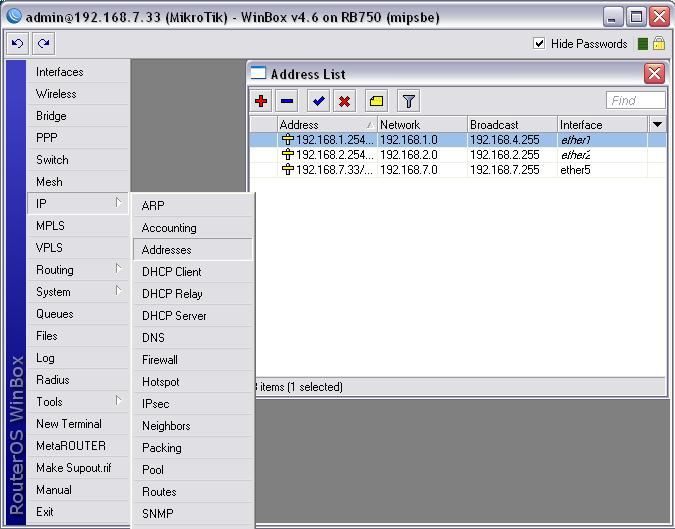
Task: Click address icon of 192.168.7.33 row
Action: (287, 170)
